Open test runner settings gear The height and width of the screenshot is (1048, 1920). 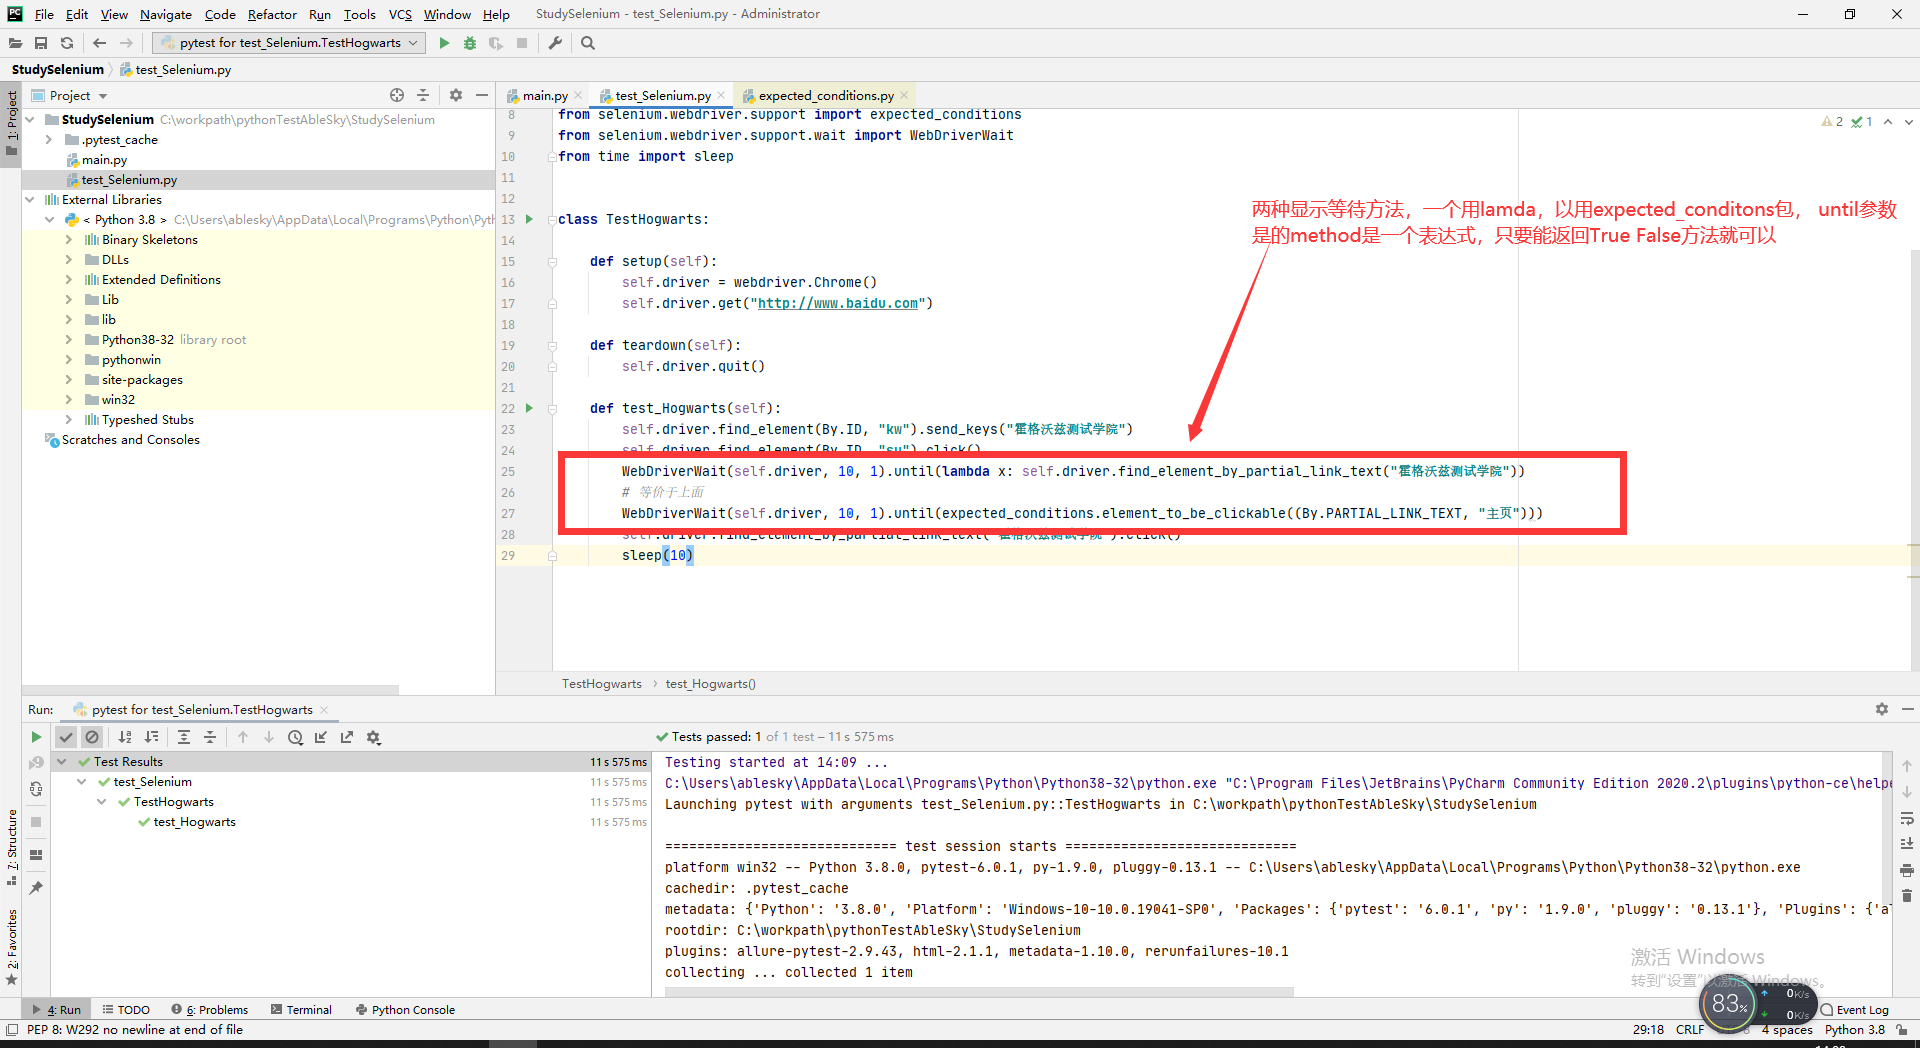373,737
